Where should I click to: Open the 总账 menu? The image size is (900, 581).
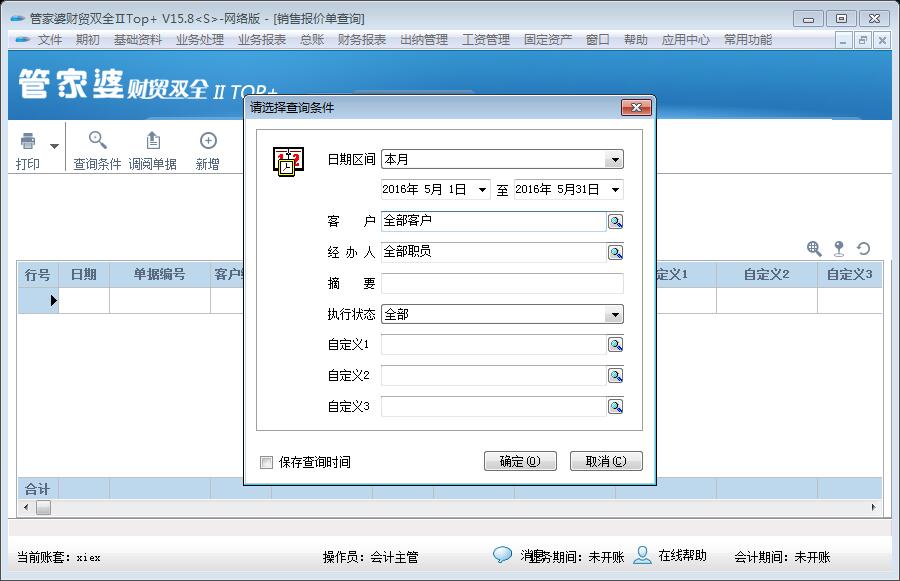(x=312, y=40)
